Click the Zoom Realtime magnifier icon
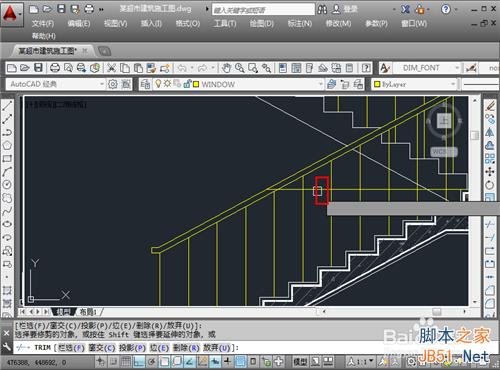Viewport: 500px width, 370px height. (x=240, y=68)
